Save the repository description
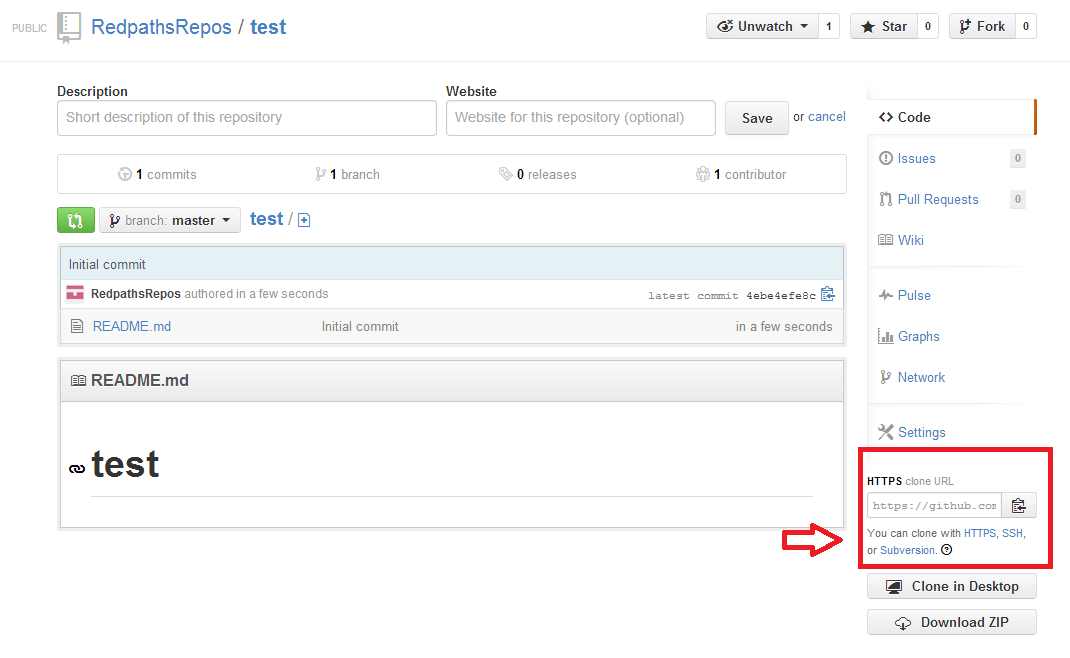This screenshot has width=1070, height=658. tap(757, 118)
